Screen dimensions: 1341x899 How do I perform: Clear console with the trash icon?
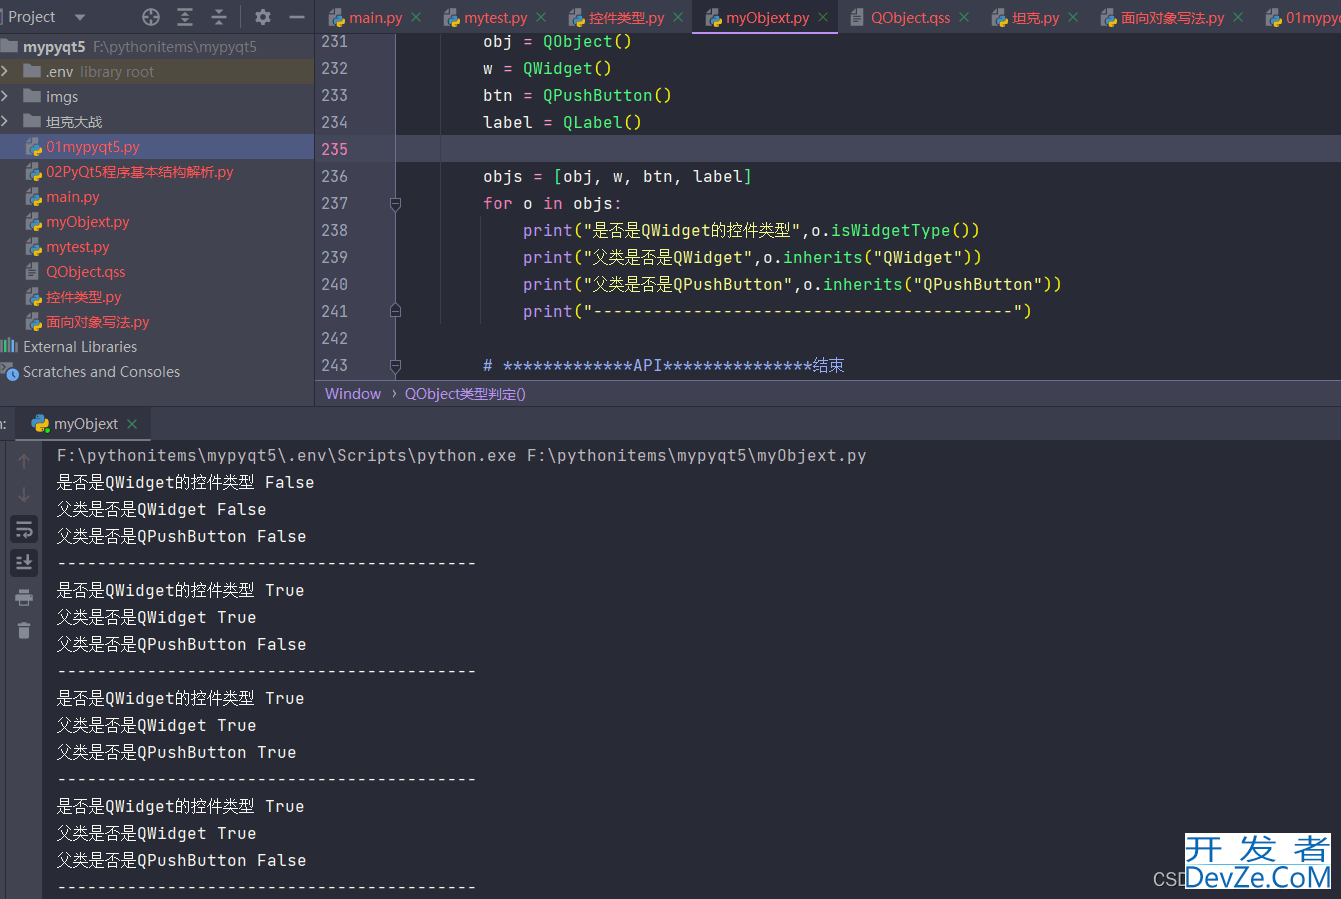click(x=24, y=630)
